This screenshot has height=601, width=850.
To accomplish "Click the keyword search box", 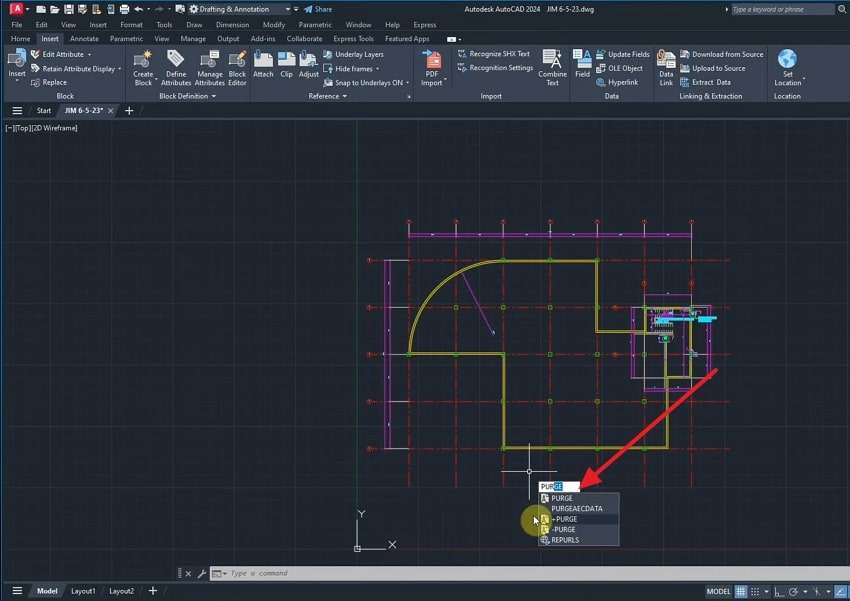I will point(782,9).
